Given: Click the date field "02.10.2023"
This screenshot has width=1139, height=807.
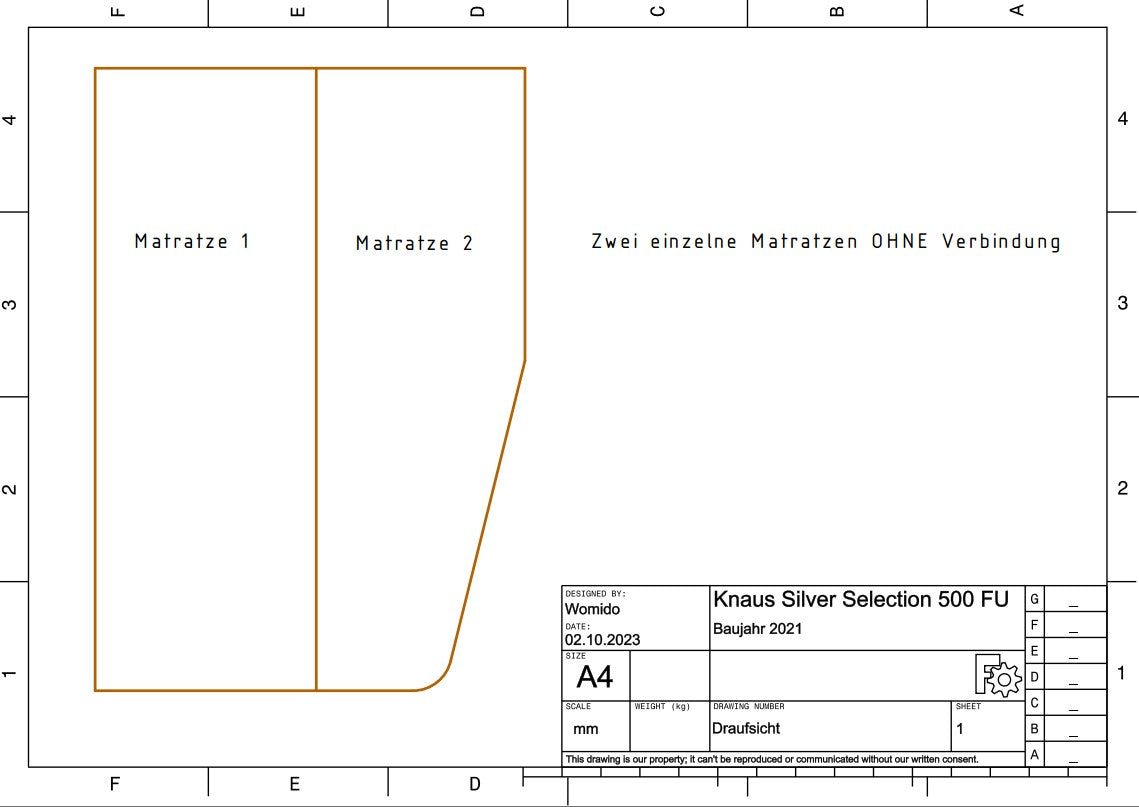Looking at the screenshot, I should (602, 640).
